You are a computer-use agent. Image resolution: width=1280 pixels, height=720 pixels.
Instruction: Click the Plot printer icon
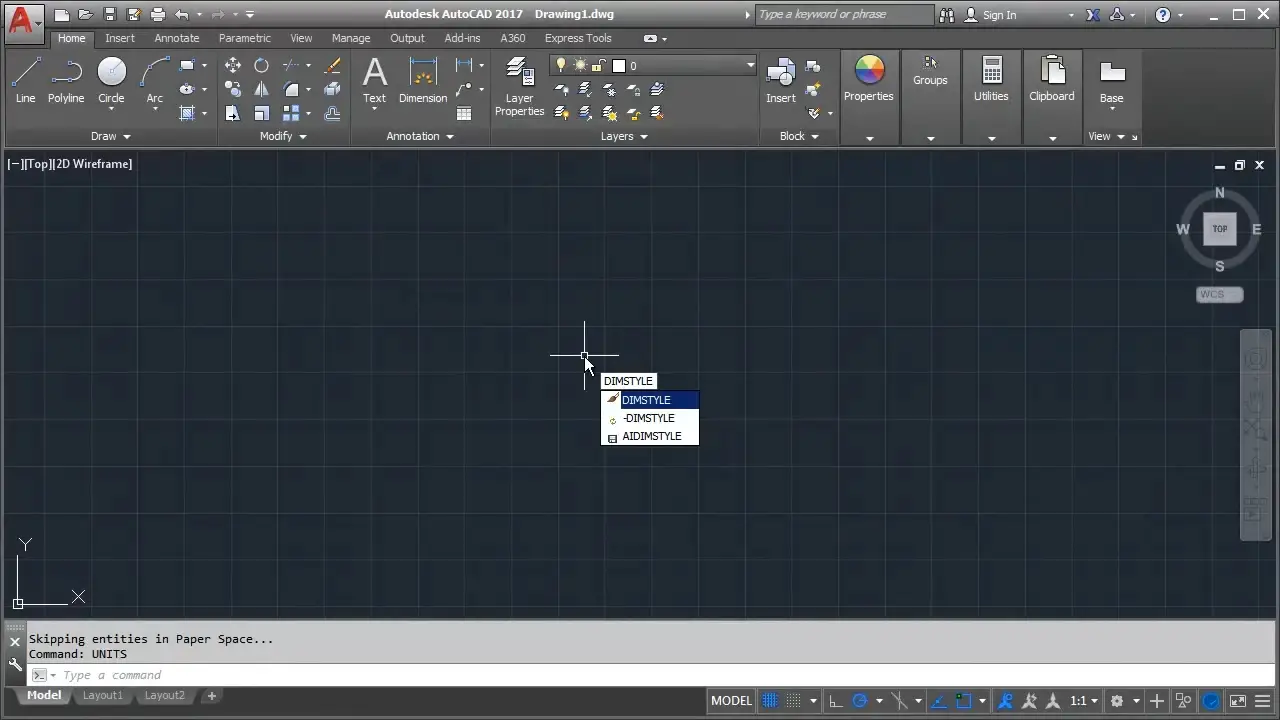pyautogui.click(x=158, y=15)
